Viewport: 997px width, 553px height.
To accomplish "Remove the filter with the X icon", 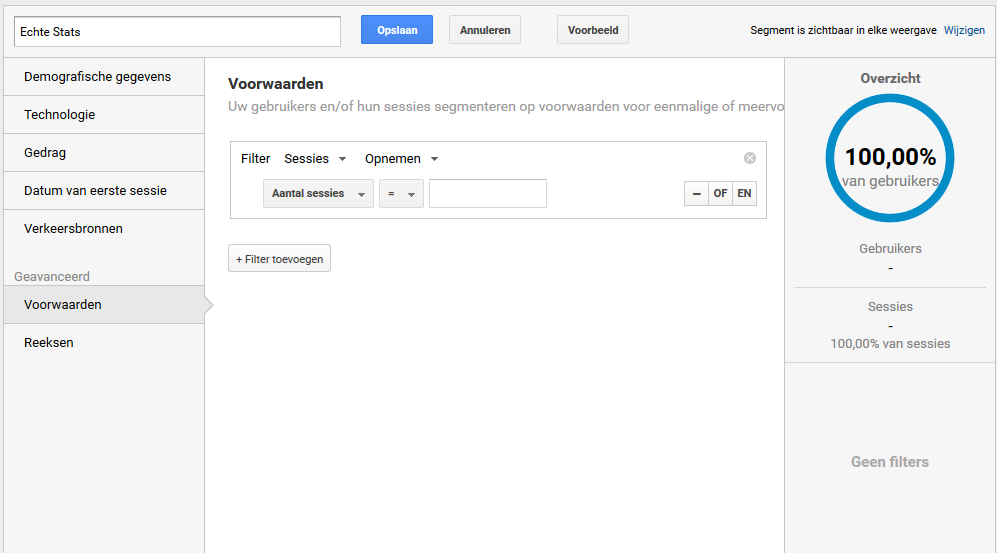I will (750, 158).
